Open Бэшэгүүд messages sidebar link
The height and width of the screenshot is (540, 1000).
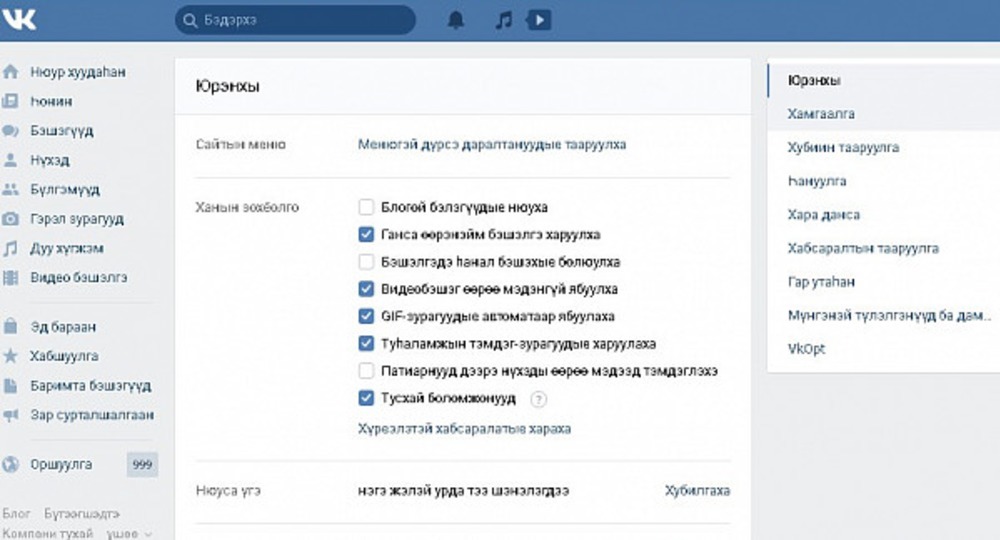(x=62, y=131)
